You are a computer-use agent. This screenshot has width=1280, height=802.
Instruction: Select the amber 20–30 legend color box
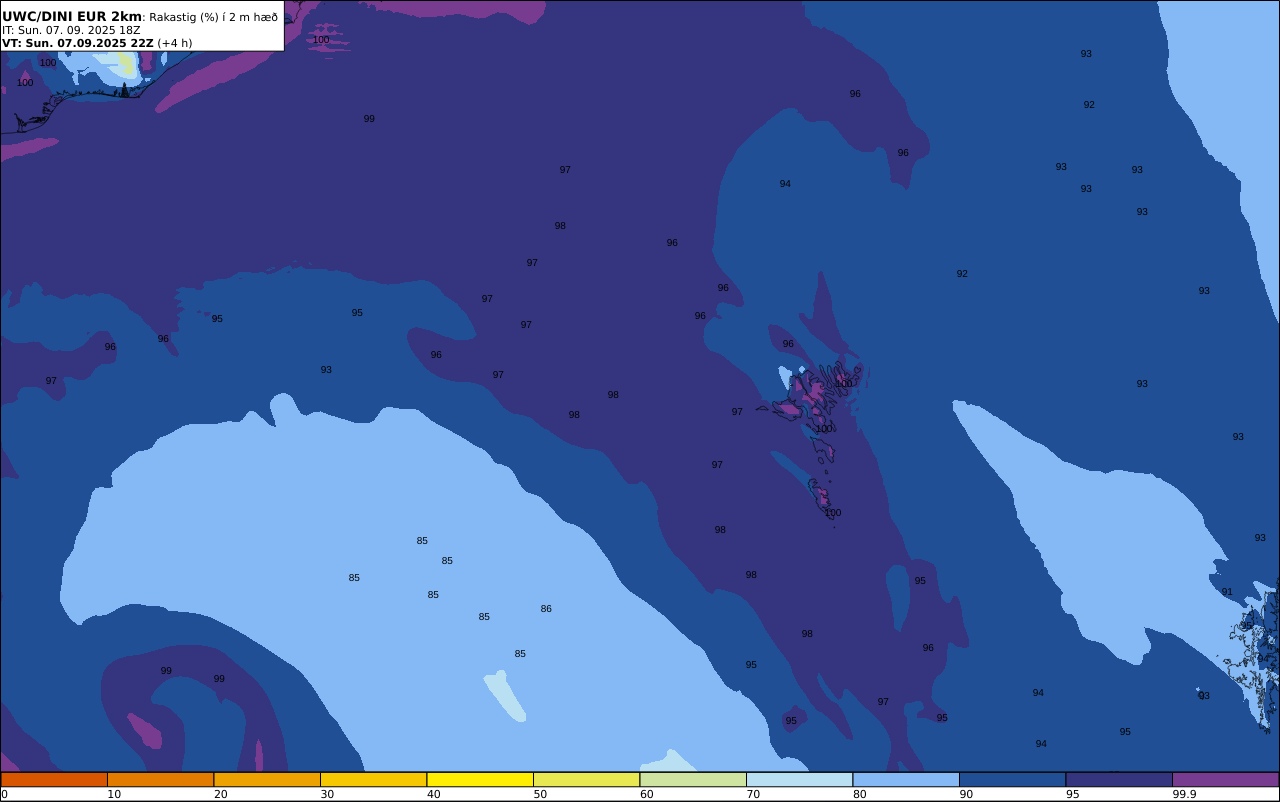(x=267, y=779)
